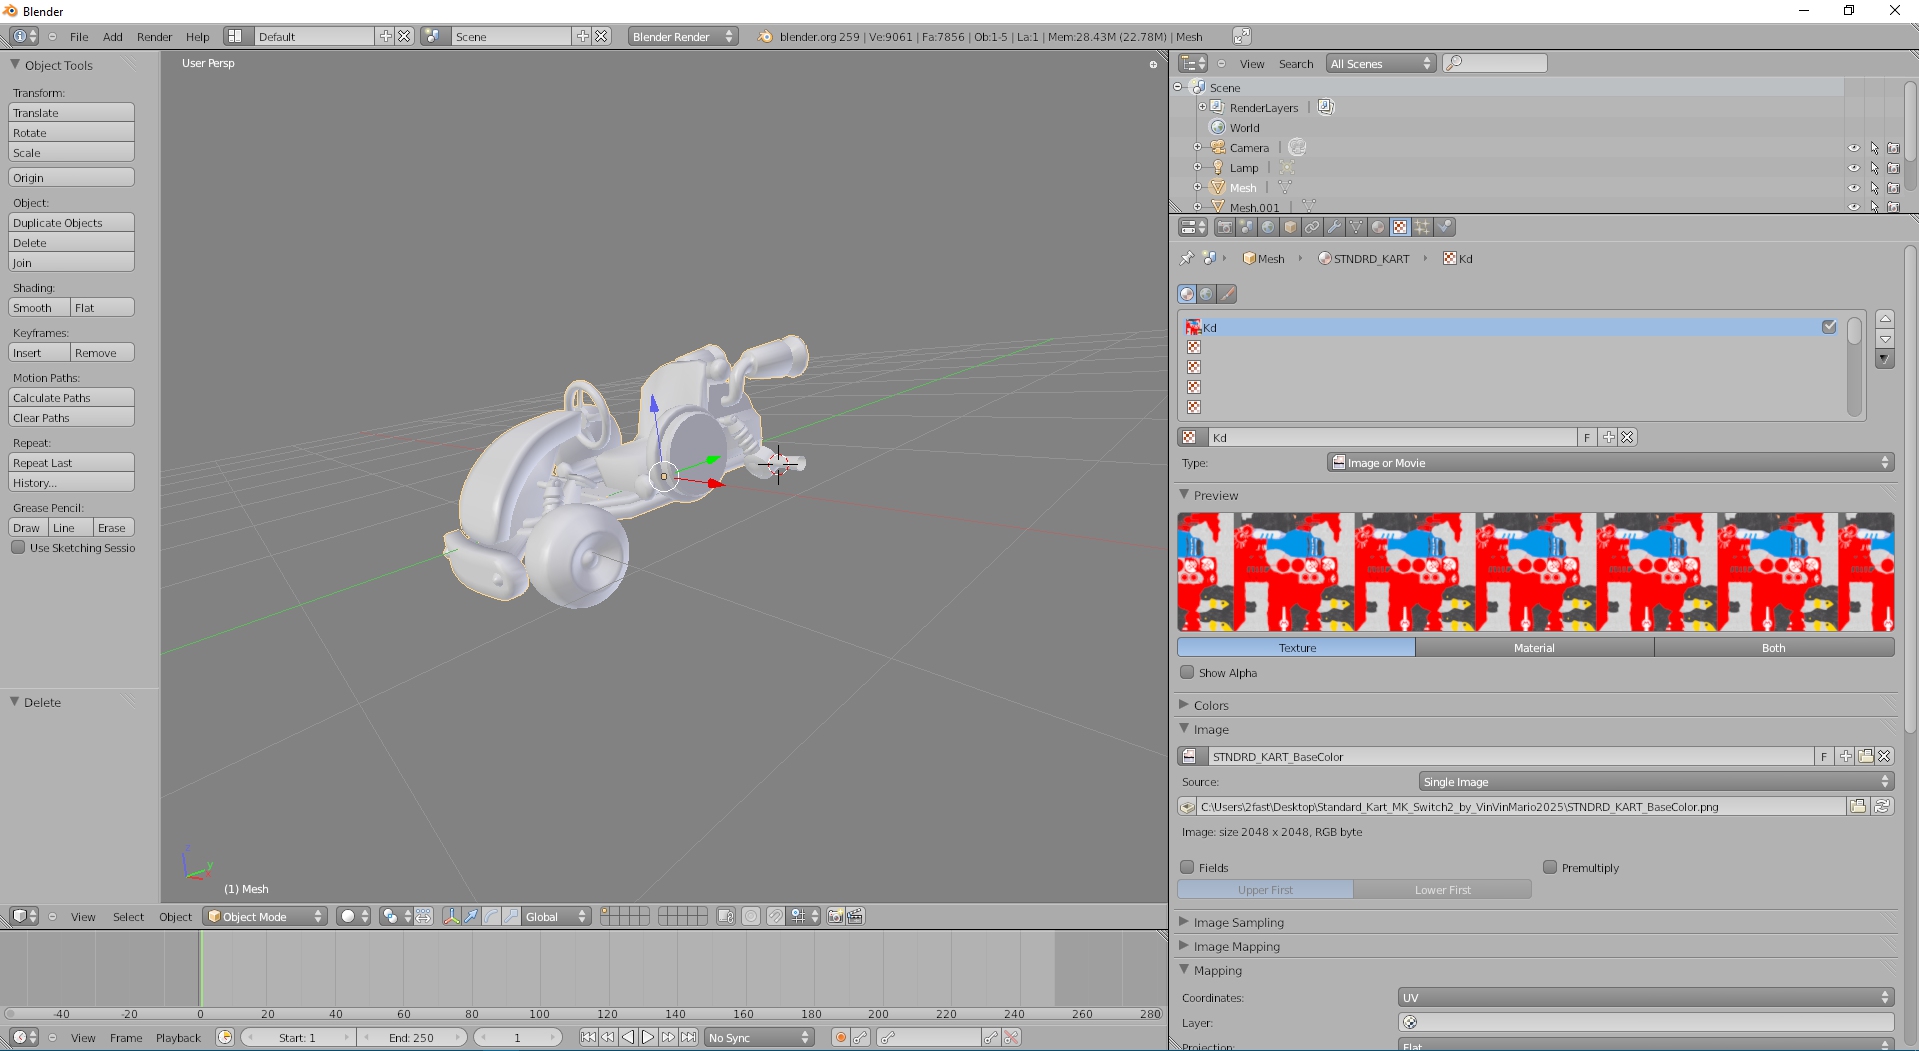Toggle proportional editing circle icon
Image resolution: width=1919 pixels, height=1051 pixels.
[751, 916]
